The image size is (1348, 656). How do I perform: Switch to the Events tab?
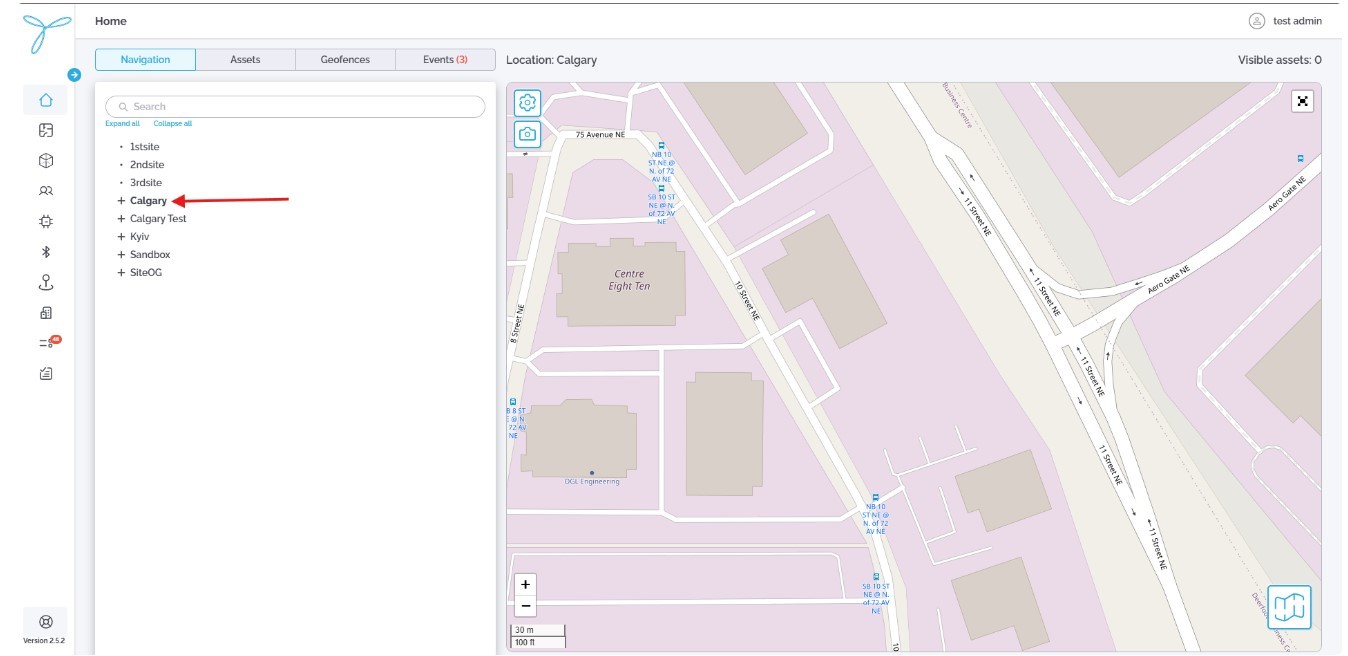coord(445,60)
